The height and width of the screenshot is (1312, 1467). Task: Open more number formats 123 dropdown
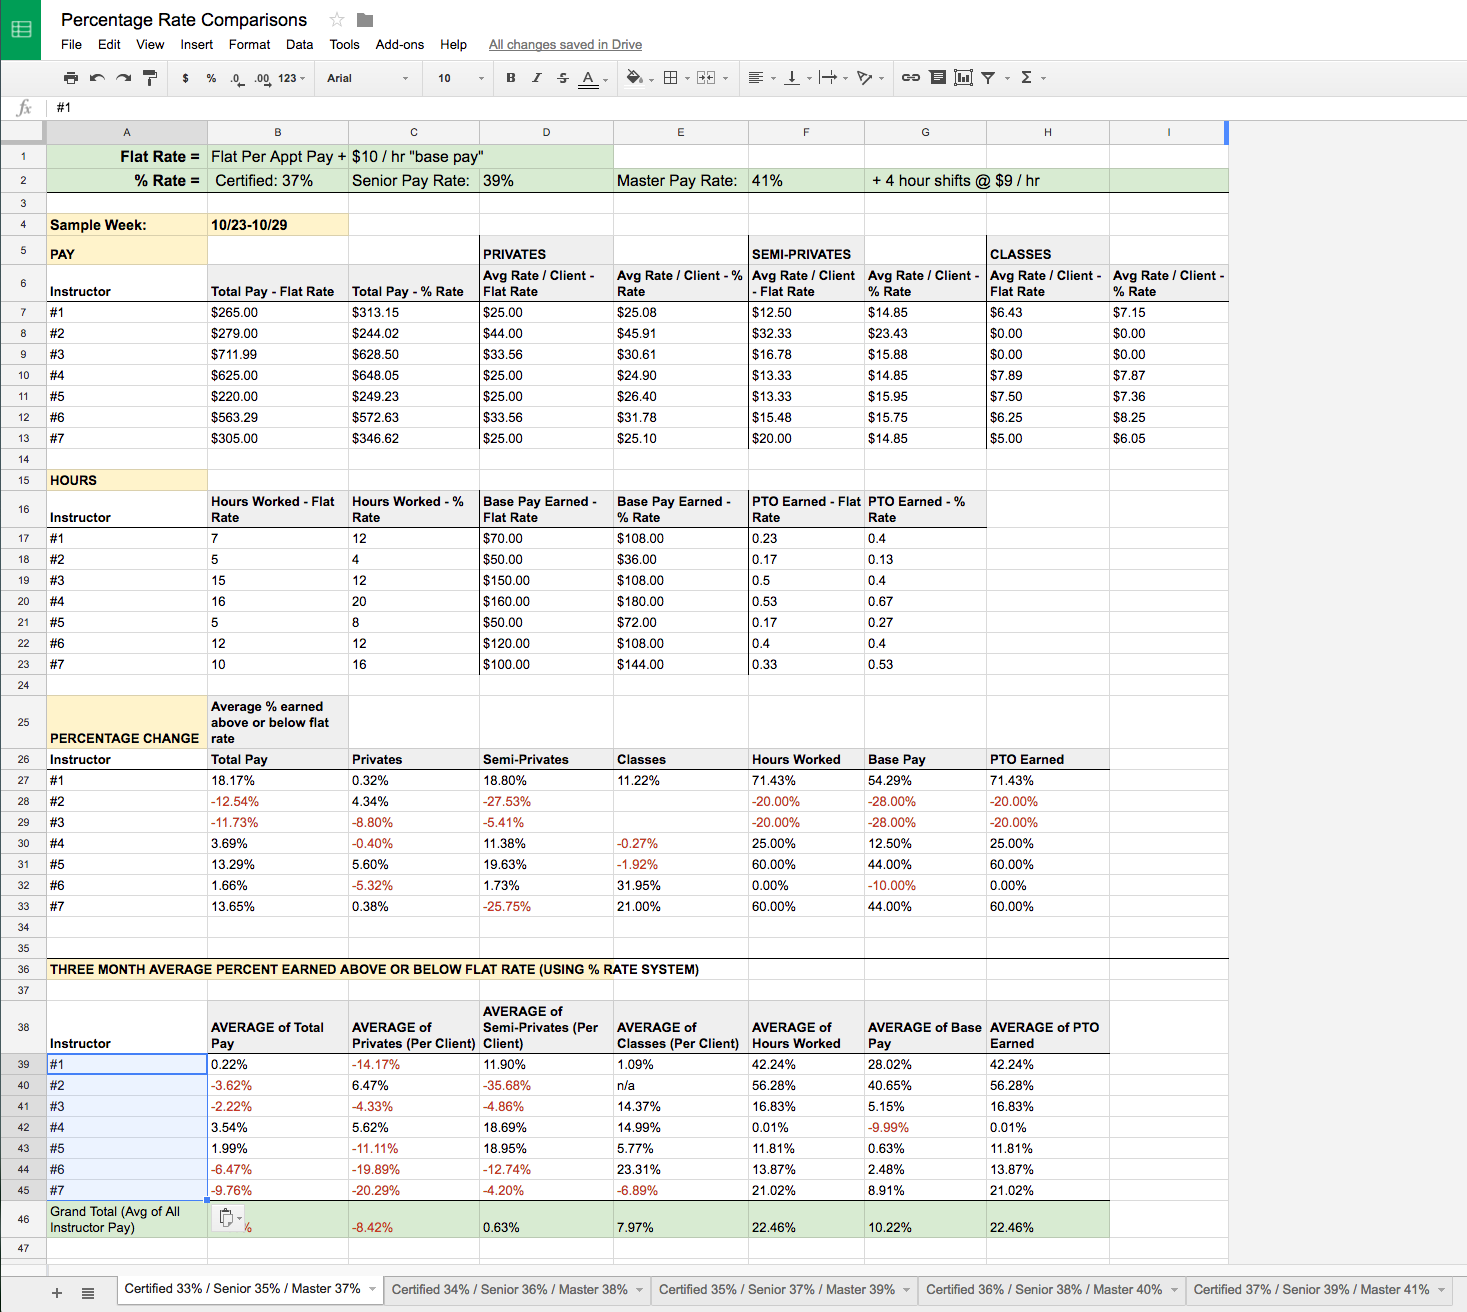tap(291, 78)
